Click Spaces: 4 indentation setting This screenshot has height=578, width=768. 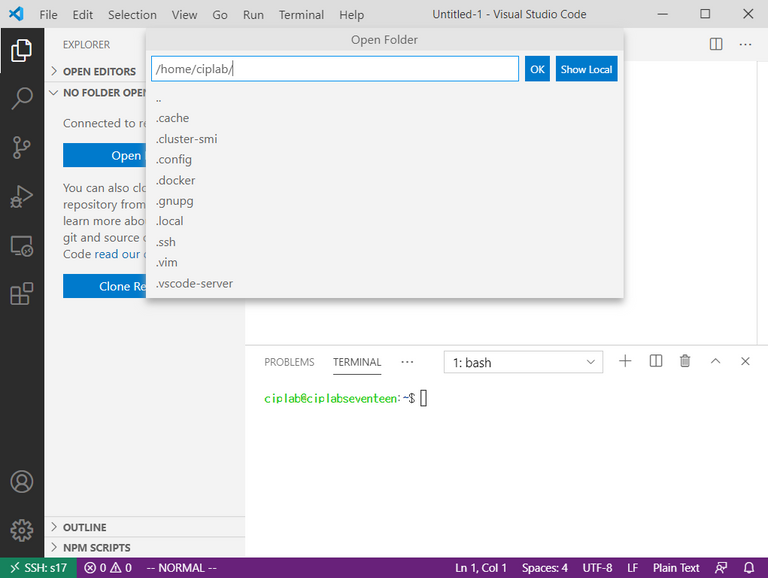click(x=545, y=568)
